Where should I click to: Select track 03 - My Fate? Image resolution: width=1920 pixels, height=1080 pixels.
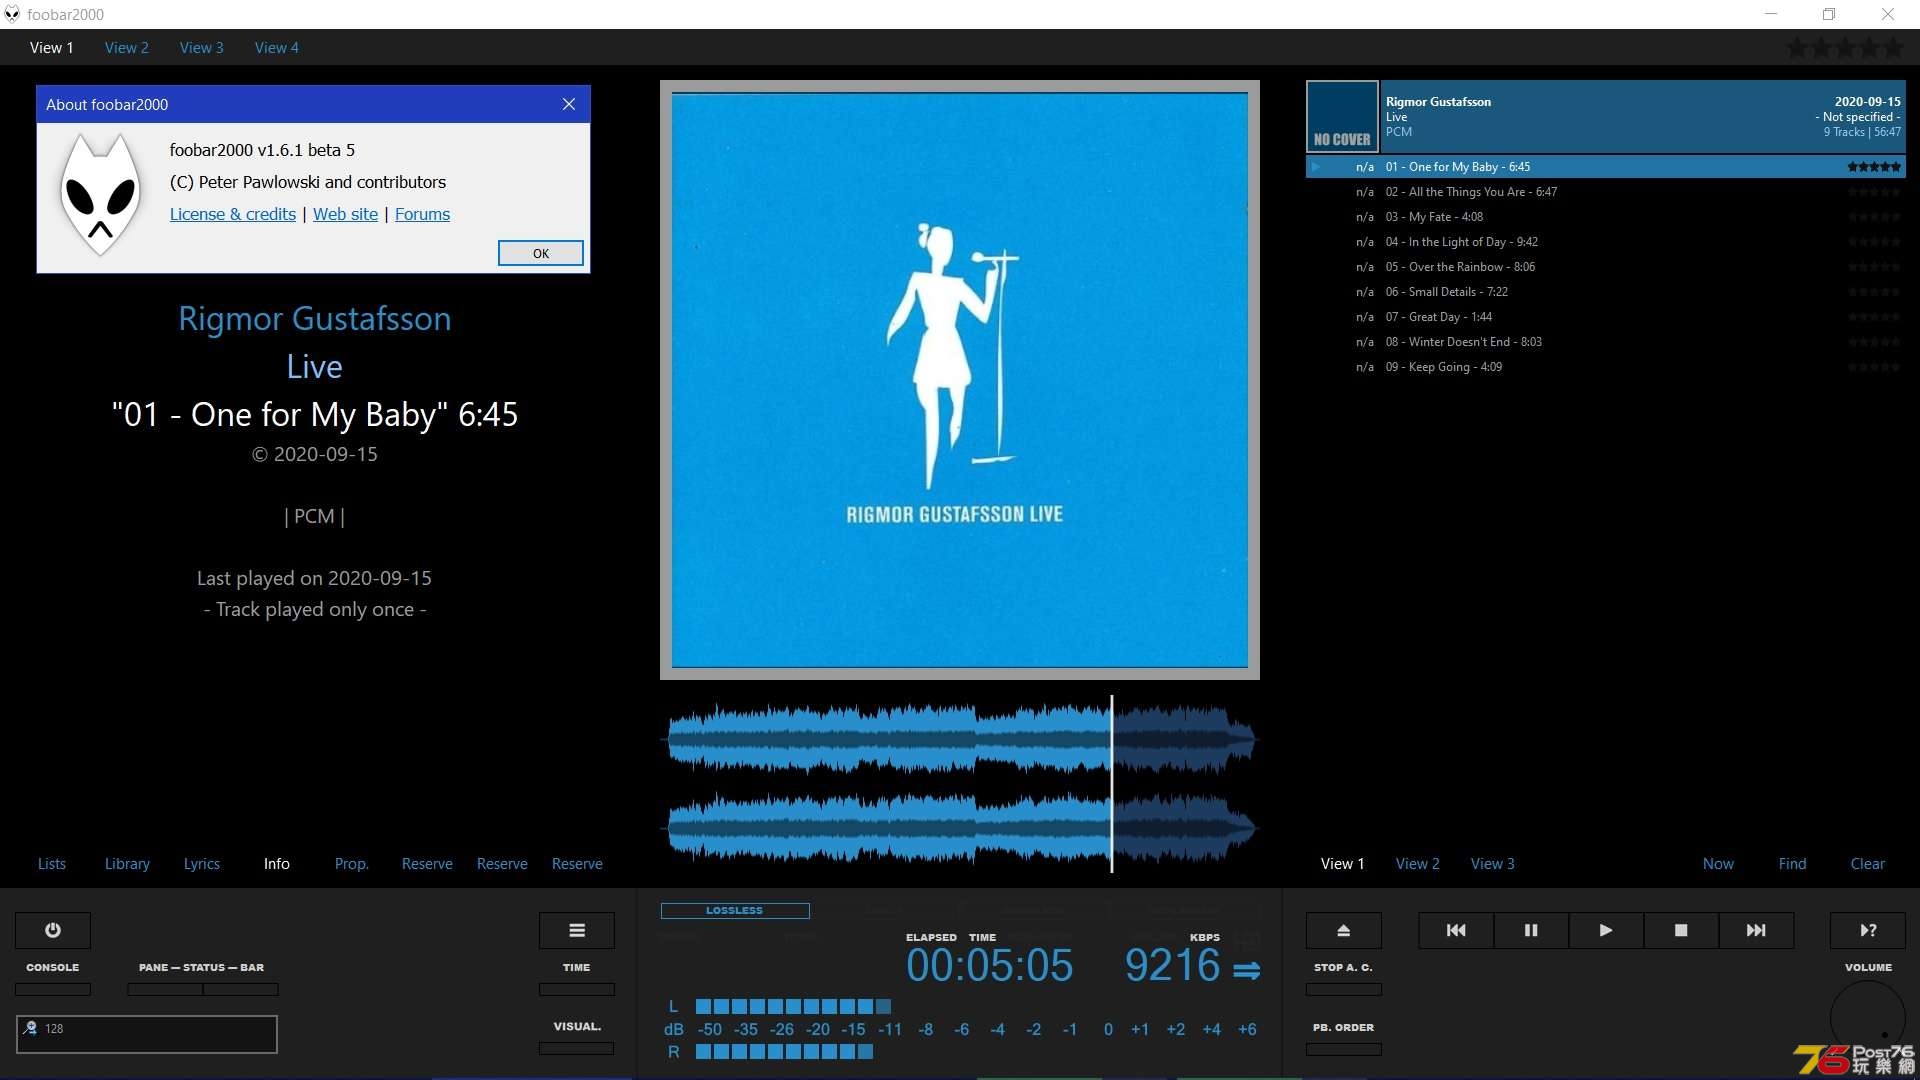(1606, 217)
